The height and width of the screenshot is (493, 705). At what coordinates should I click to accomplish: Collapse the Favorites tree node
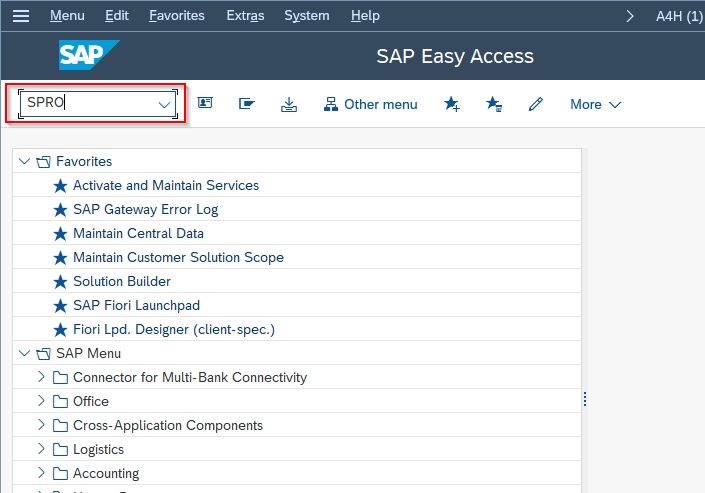pos(24,161)
